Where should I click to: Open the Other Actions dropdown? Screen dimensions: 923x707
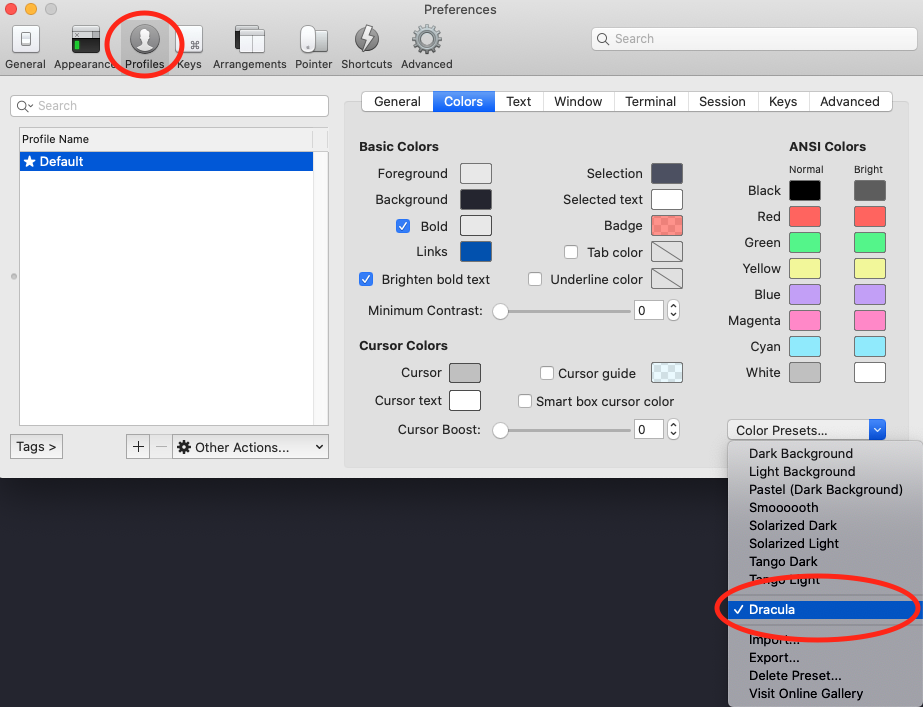[x=250, y=447]
